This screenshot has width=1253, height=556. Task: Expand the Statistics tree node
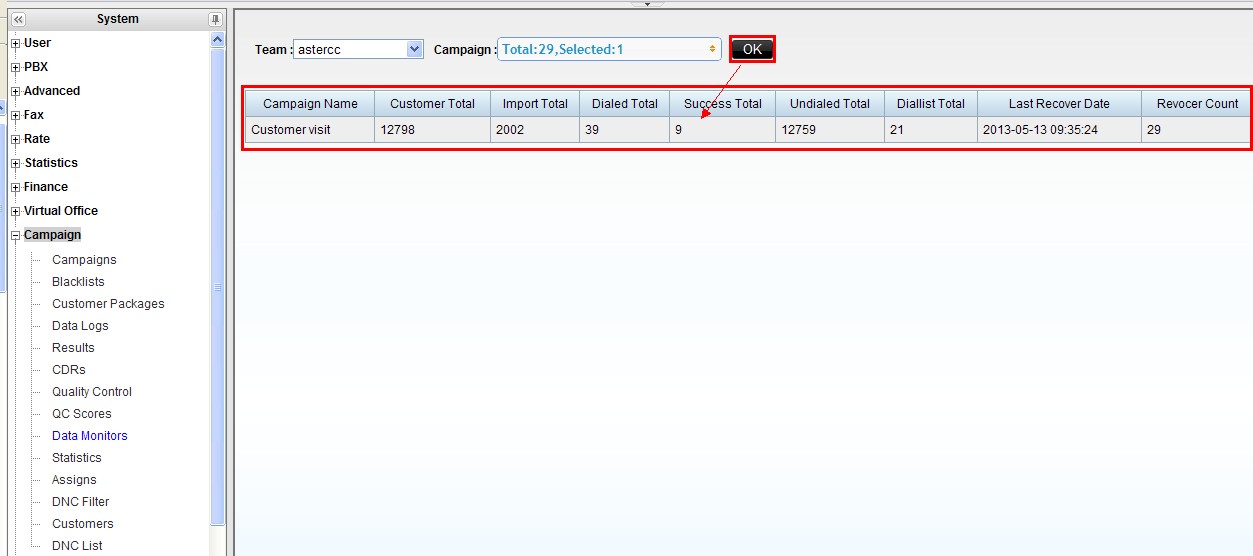(15, 163)
